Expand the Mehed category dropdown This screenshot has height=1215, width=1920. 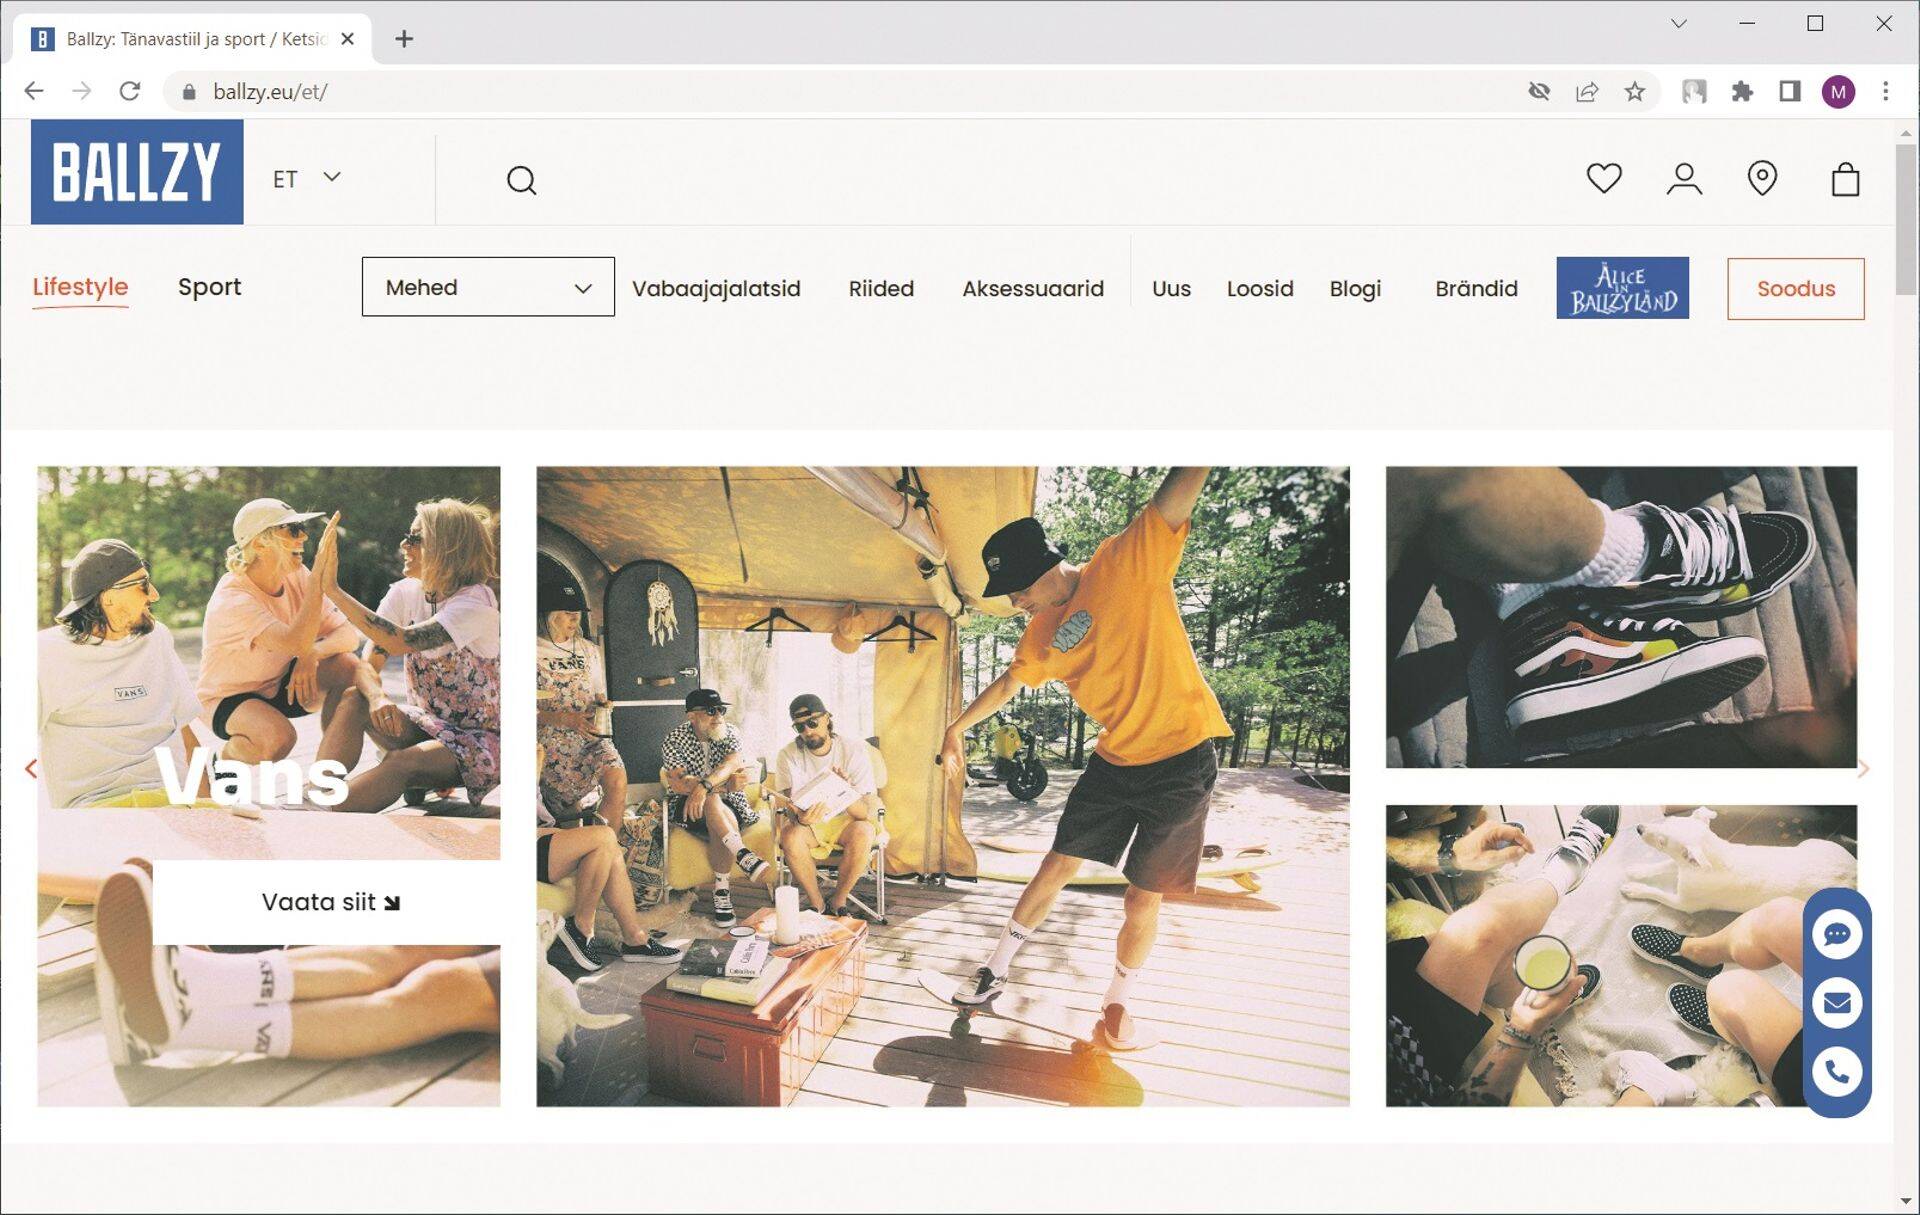[x=487, y=287]
